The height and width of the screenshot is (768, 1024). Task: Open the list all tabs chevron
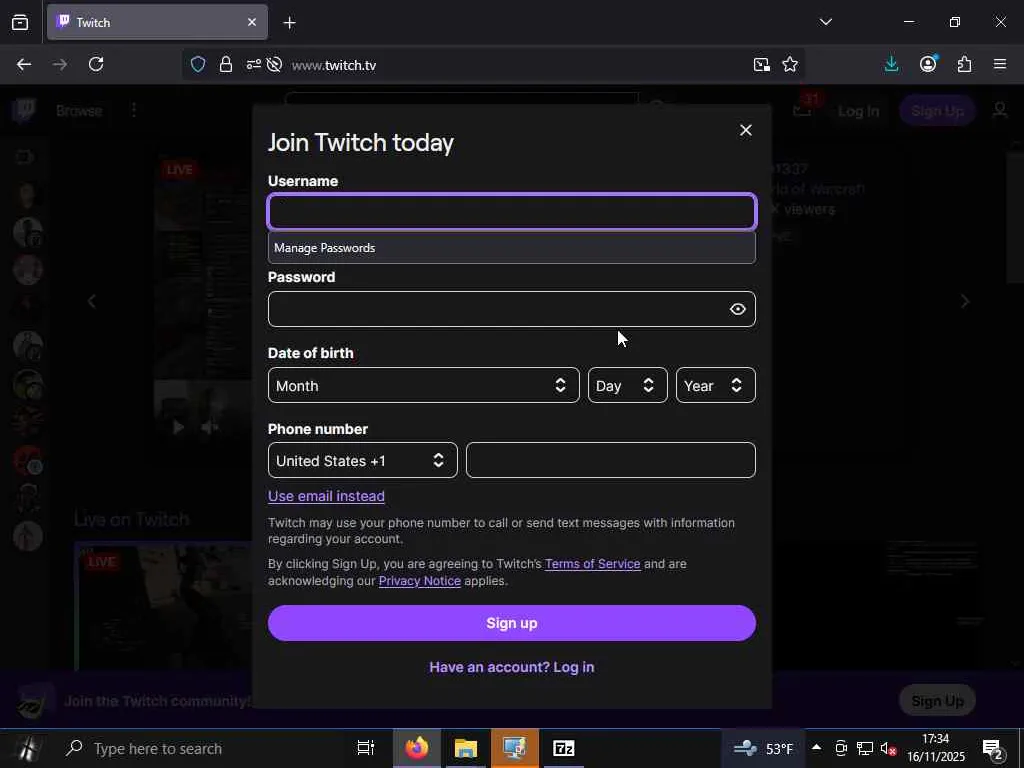pos(825,22)
